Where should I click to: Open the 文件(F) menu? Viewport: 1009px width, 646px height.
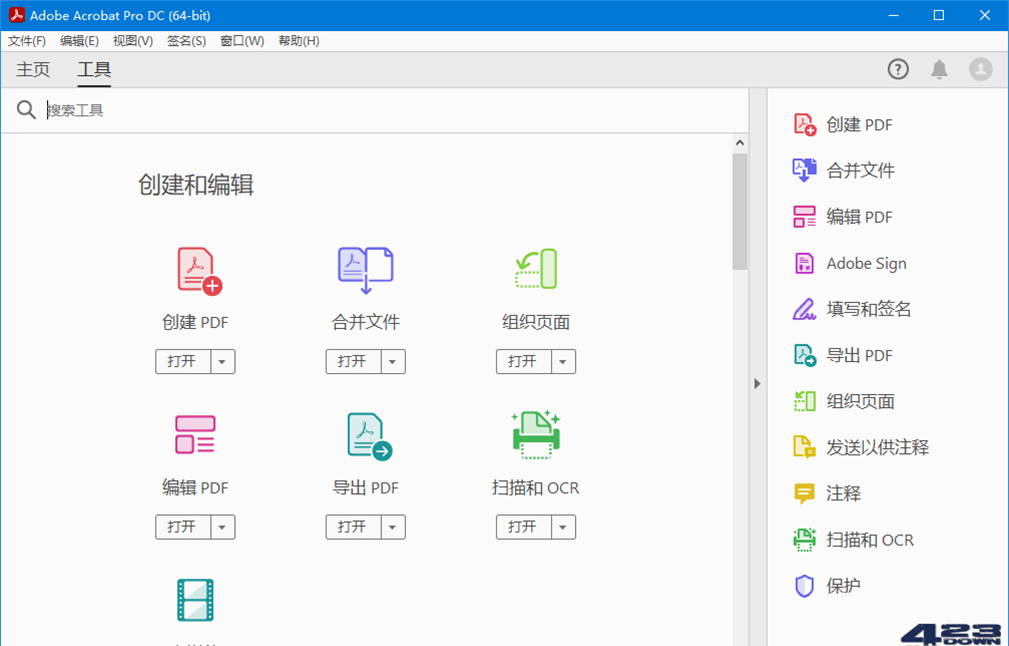(26, 41)
